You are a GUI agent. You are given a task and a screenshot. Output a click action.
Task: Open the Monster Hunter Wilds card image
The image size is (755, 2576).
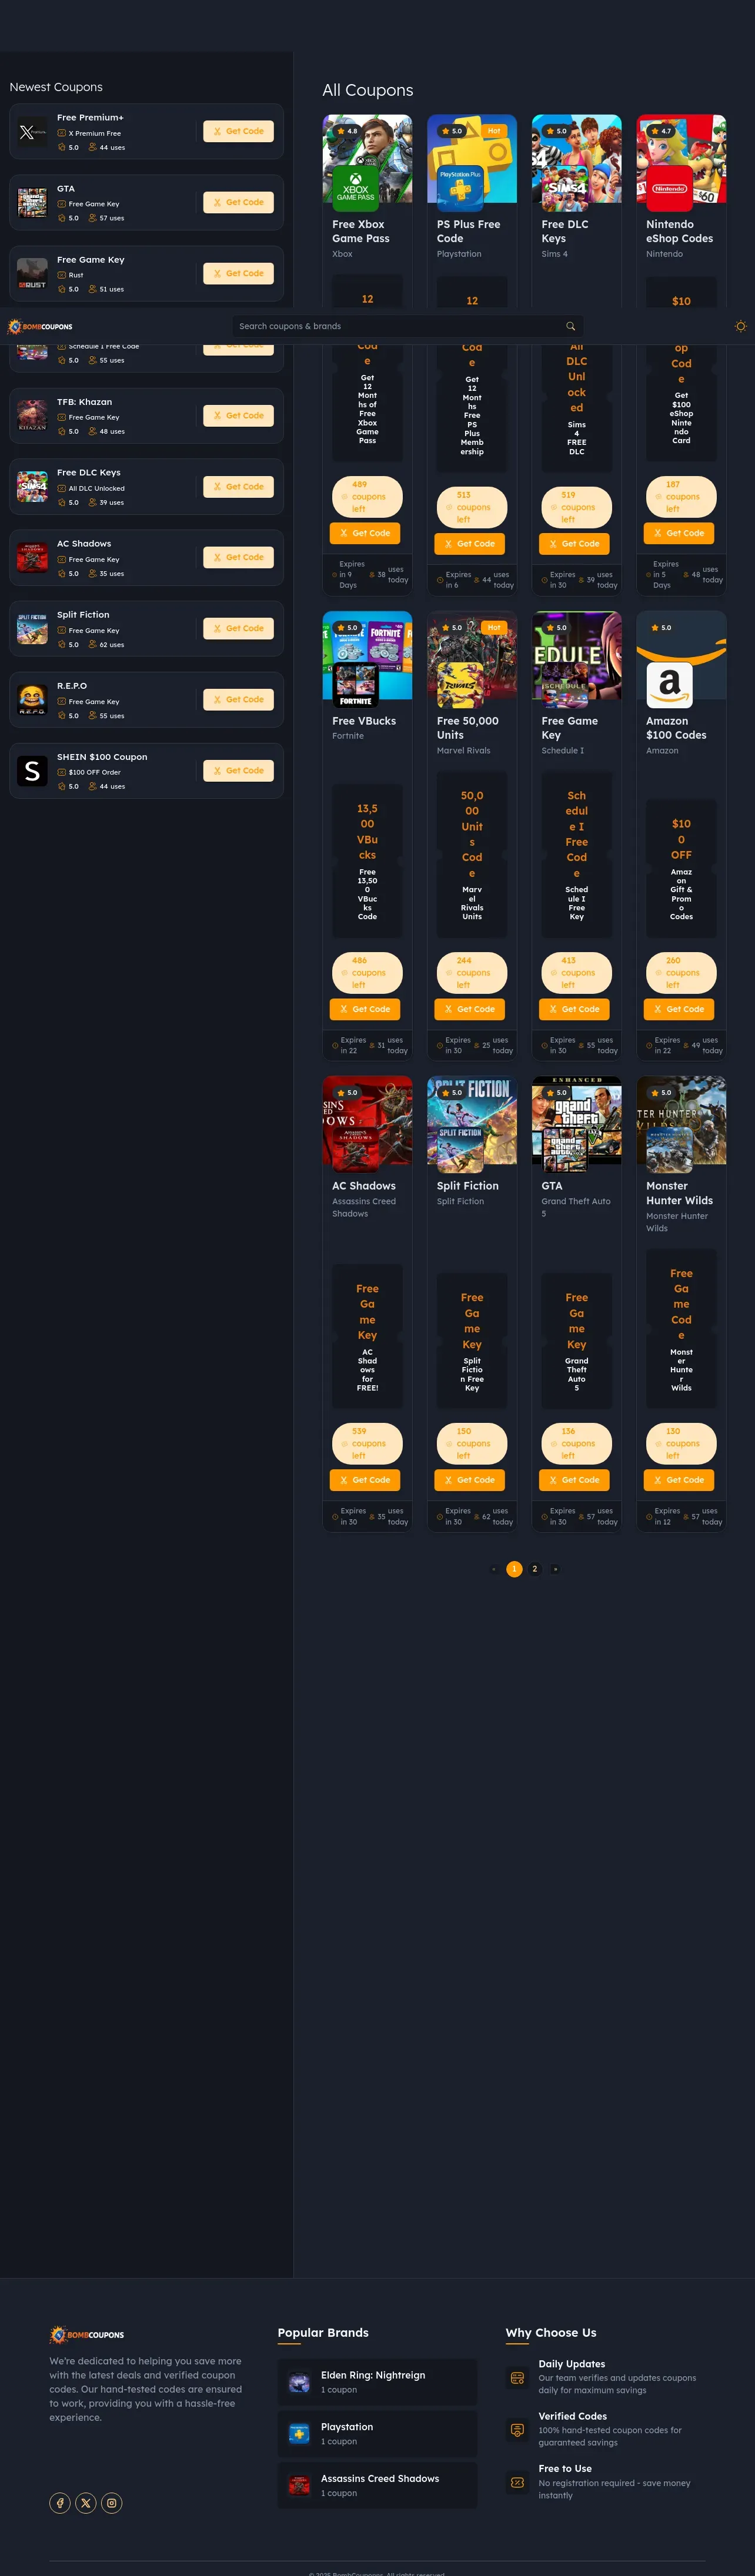[681, 1120]
